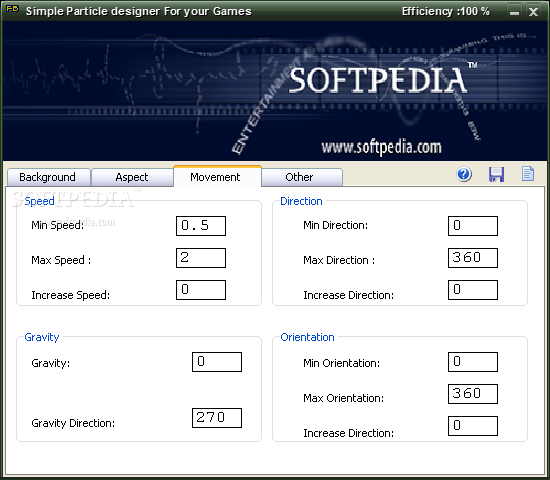Click the Increase Speed input field

(x=201, y=290)
